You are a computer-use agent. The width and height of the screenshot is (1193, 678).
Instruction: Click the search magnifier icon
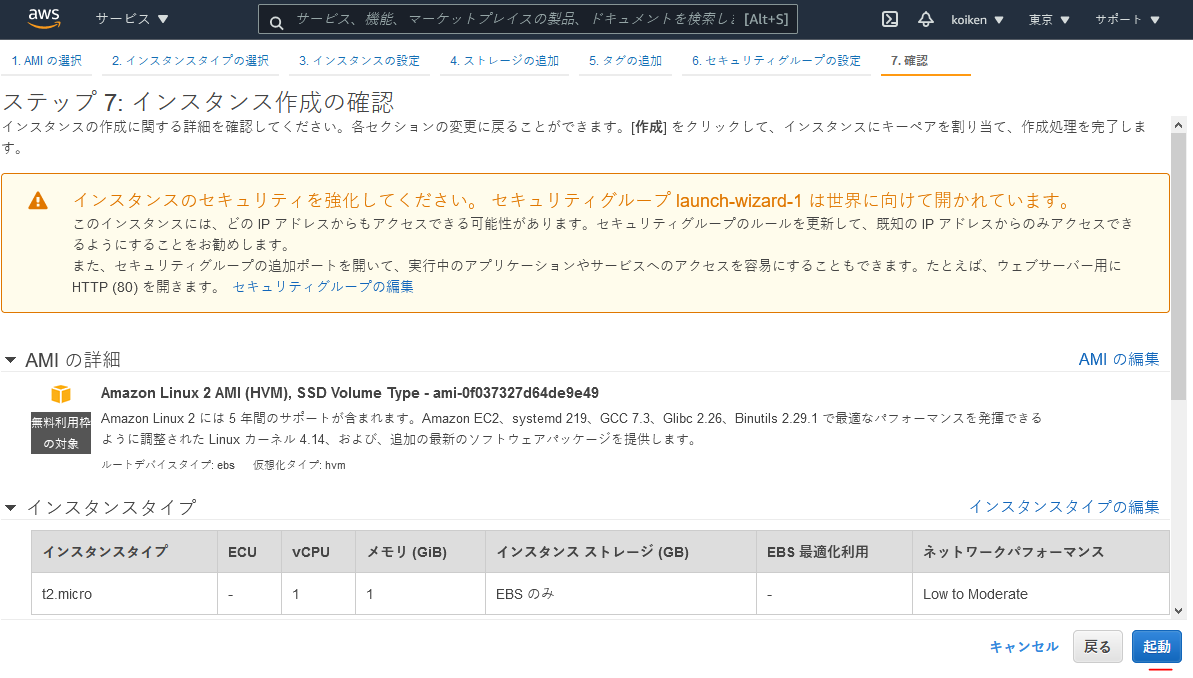[x=276, y=18]
